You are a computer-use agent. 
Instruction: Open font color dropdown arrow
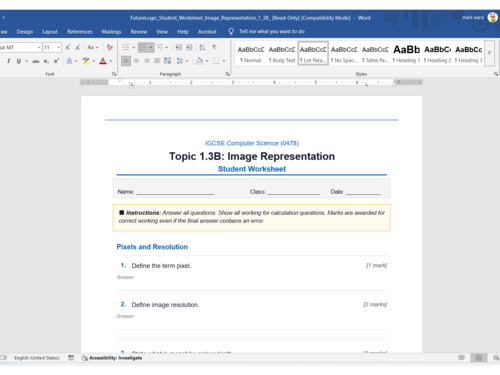[x=111, y=61]
